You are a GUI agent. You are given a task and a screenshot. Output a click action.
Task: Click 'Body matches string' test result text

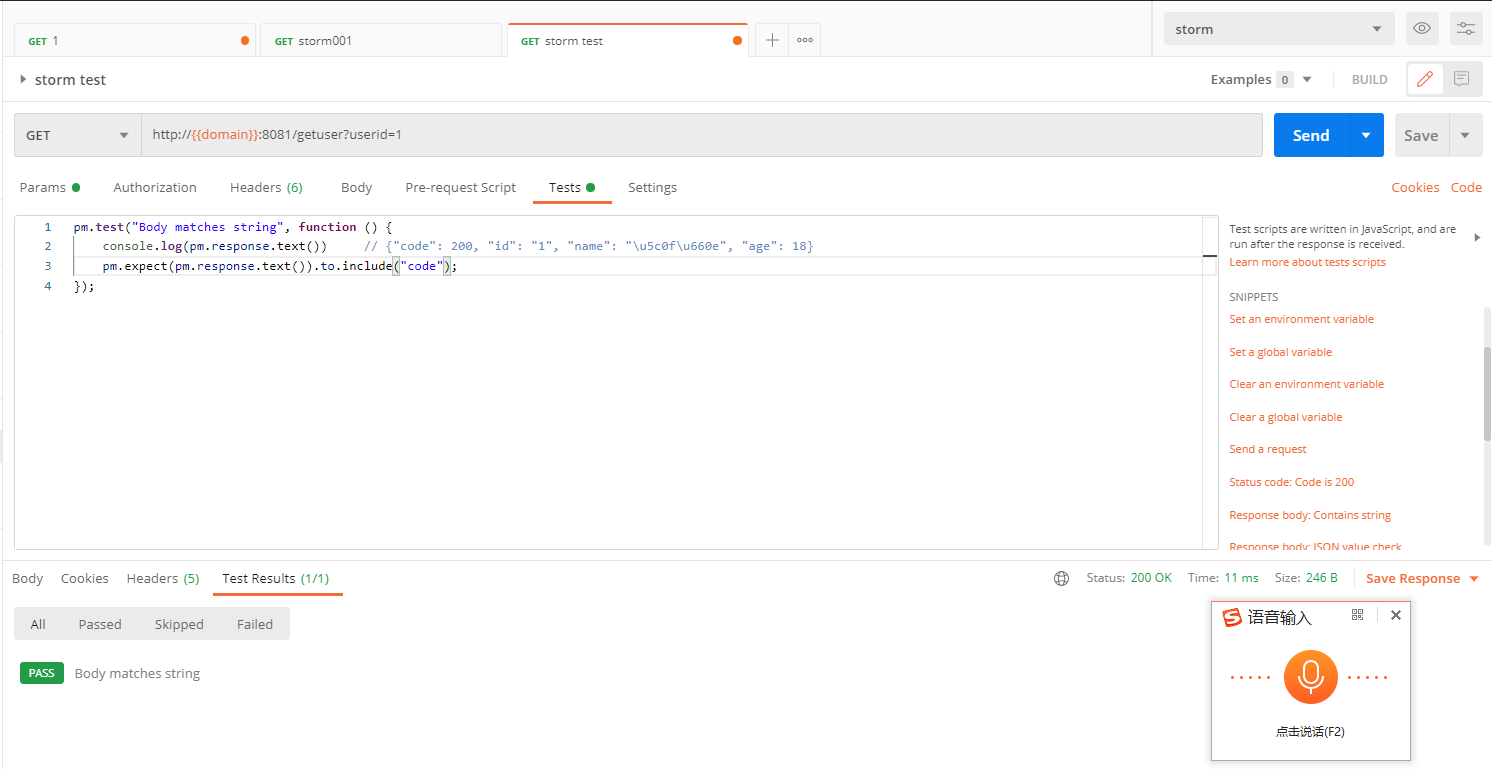click(x=137, y=673)
